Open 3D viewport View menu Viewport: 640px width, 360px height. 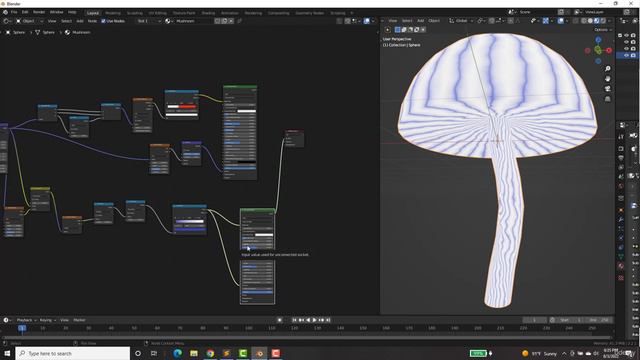click(393, 20)
